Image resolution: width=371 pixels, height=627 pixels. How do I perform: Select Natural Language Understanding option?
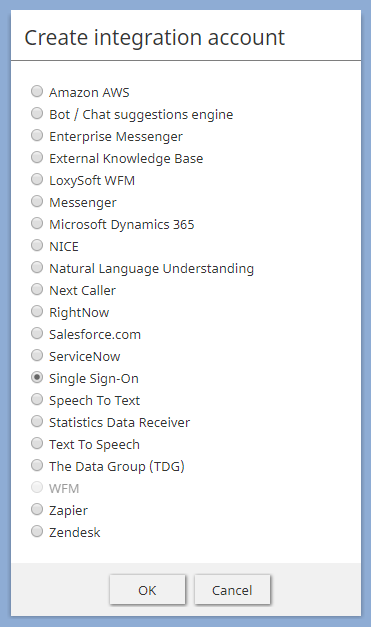click(x=37, y=268)
